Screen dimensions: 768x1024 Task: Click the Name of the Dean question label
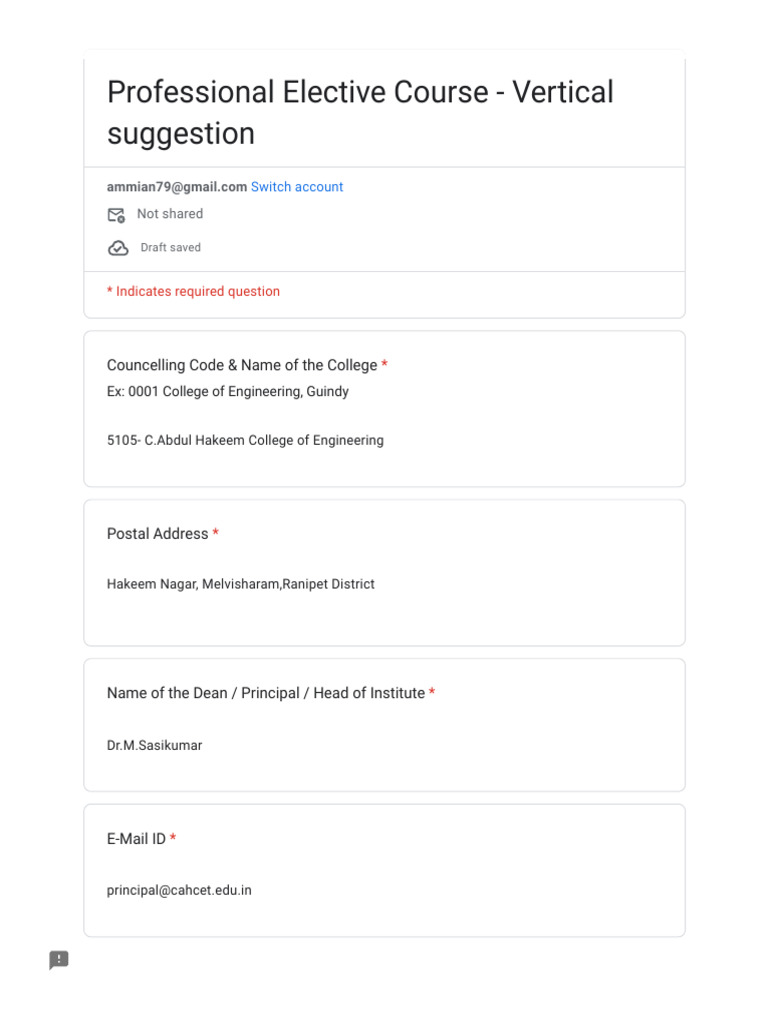coord(265,693)
